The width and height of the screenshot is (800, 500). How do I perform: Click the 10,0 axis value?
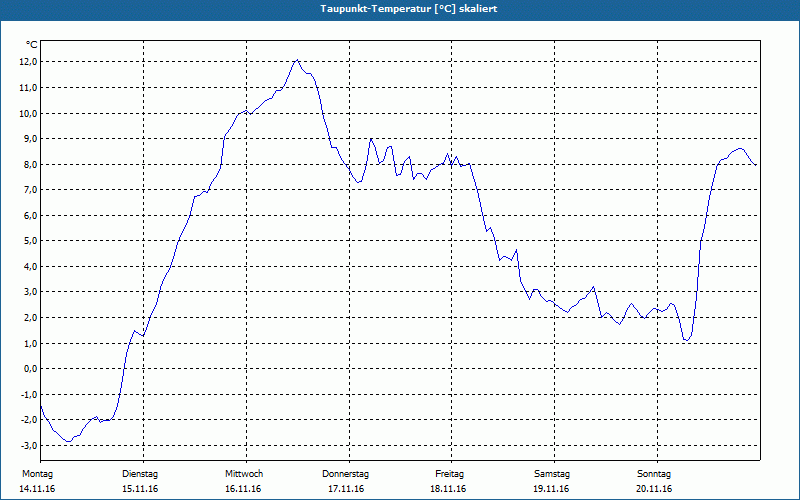pos(28,113)
